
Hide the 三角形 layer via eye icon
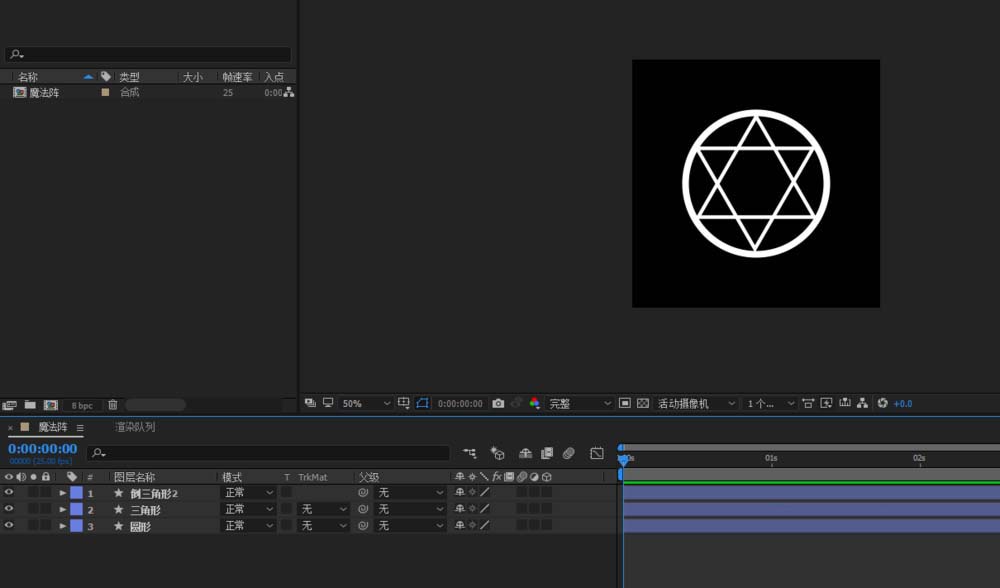[x=9, y=509]
